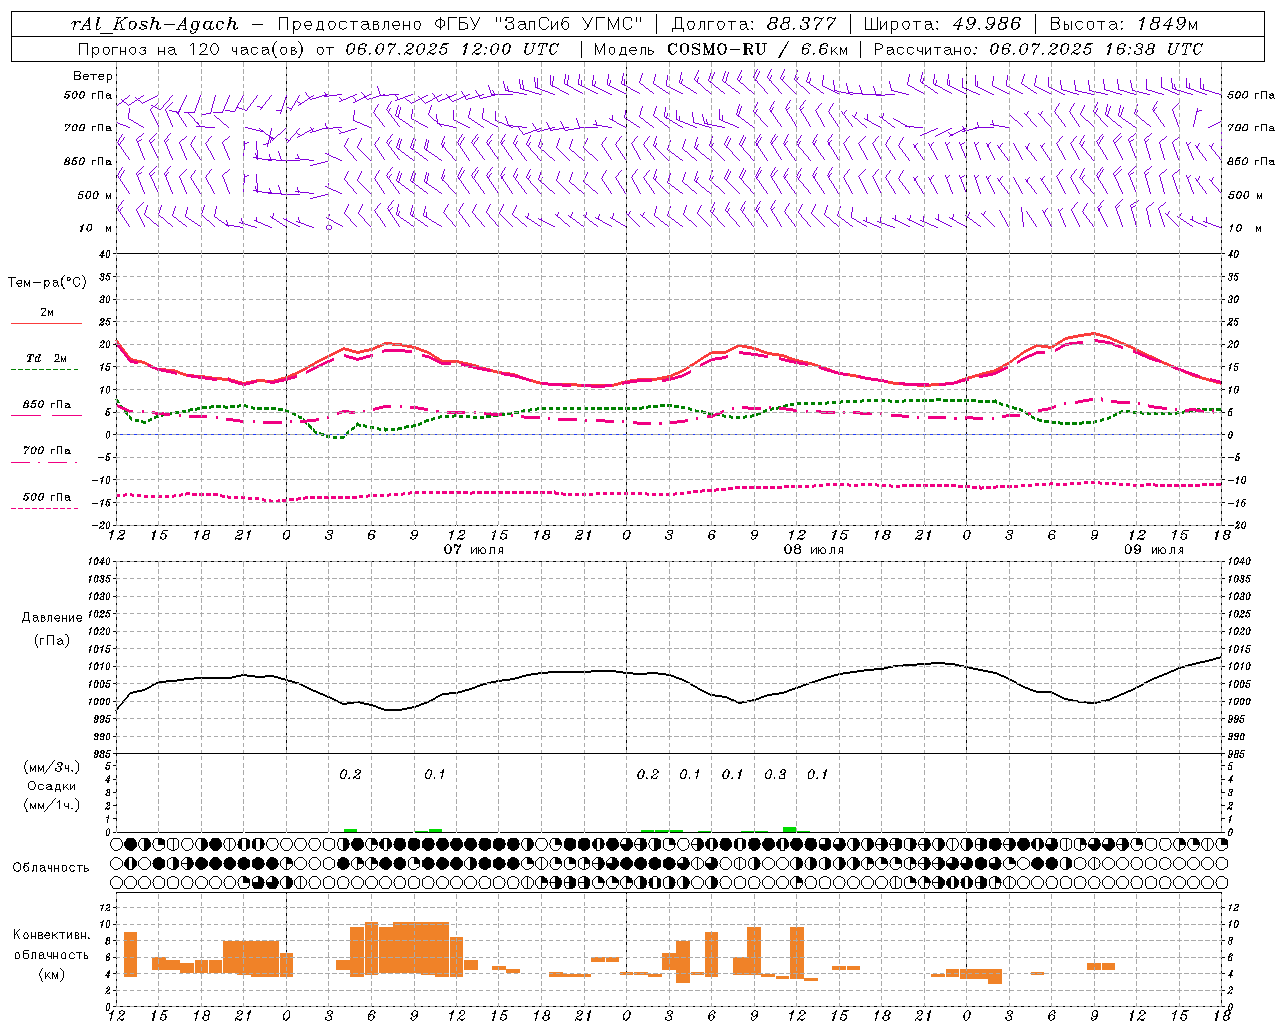Click the "(мм/1ч.)" precipitation unit label
The height and width of the screenshot is (1024, 1280).
(x=53, y=805)
